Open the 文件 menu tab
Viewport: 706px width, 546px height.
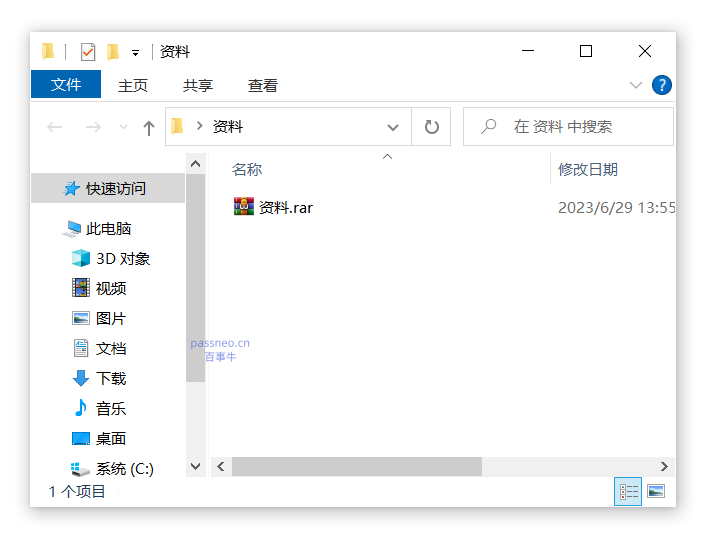66,85
